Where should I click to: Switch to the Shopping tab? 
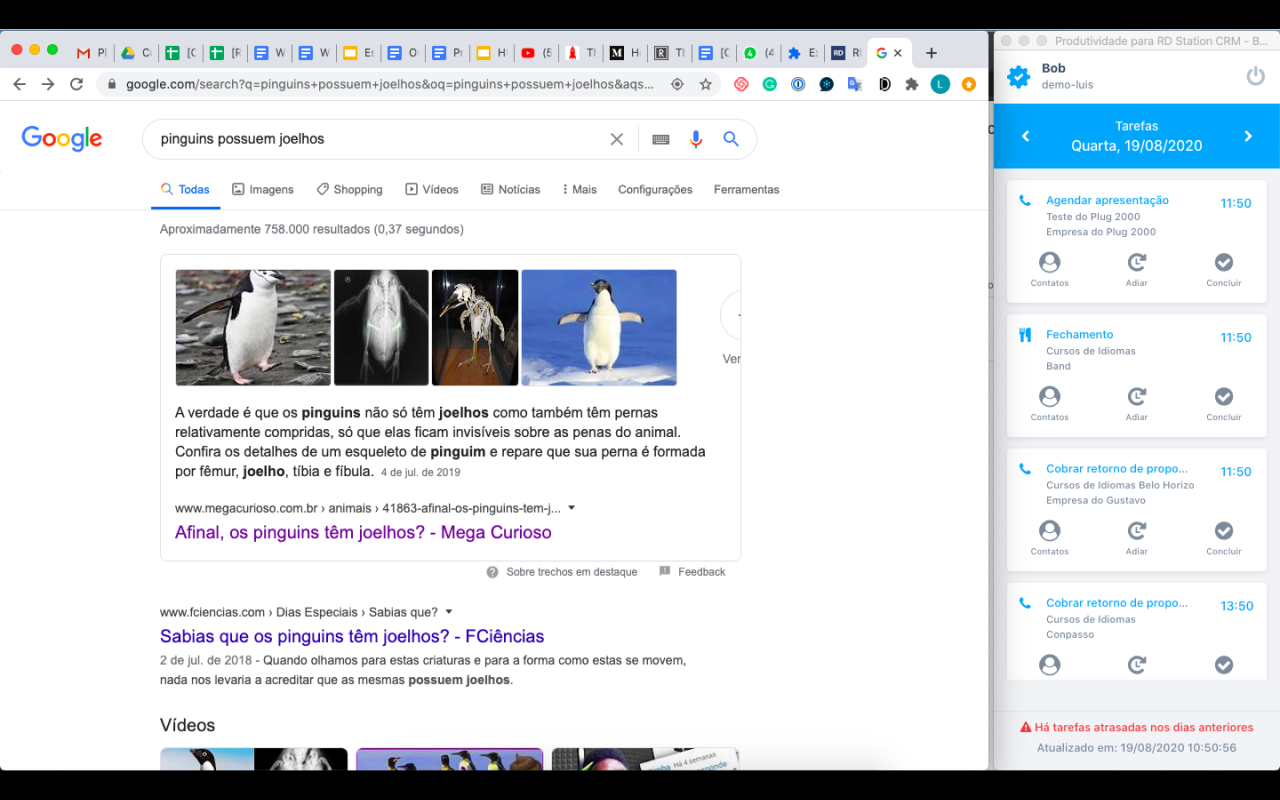point(349,189)
